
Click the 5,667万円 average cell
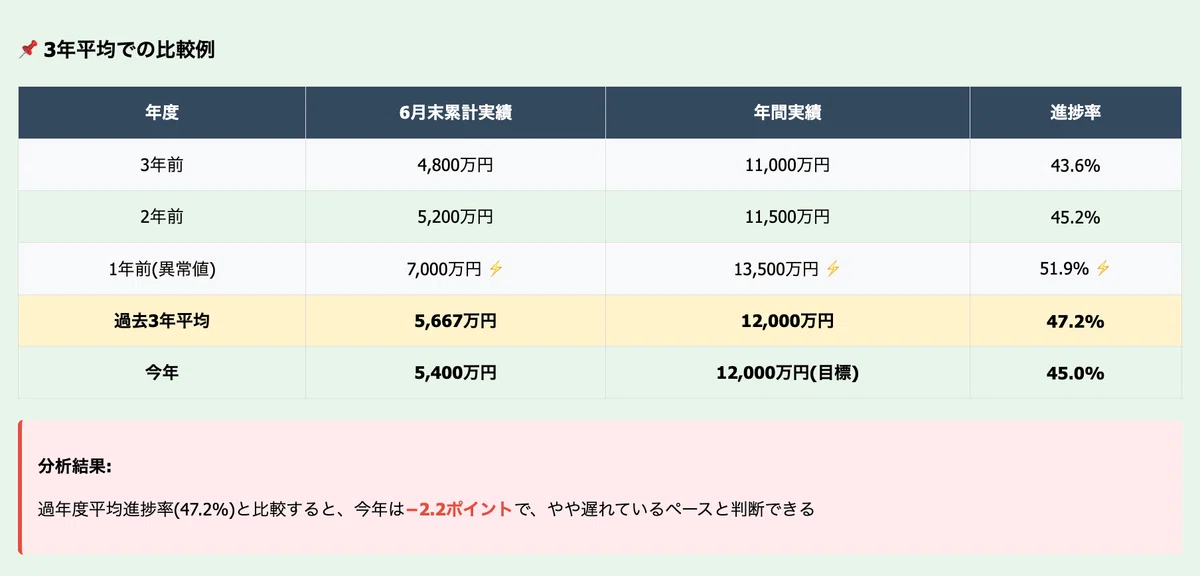coord(455,321)
